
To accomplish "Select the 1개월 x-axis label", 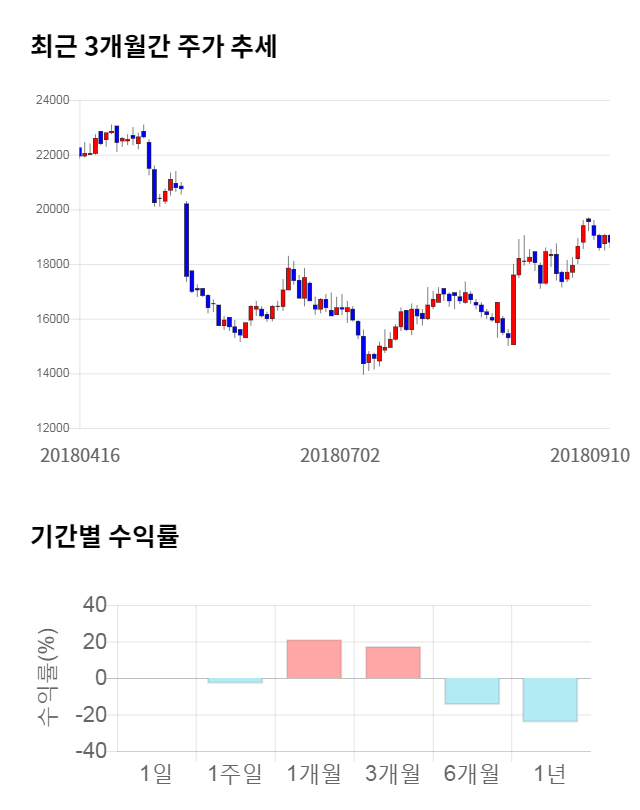I will click(314, 773).
